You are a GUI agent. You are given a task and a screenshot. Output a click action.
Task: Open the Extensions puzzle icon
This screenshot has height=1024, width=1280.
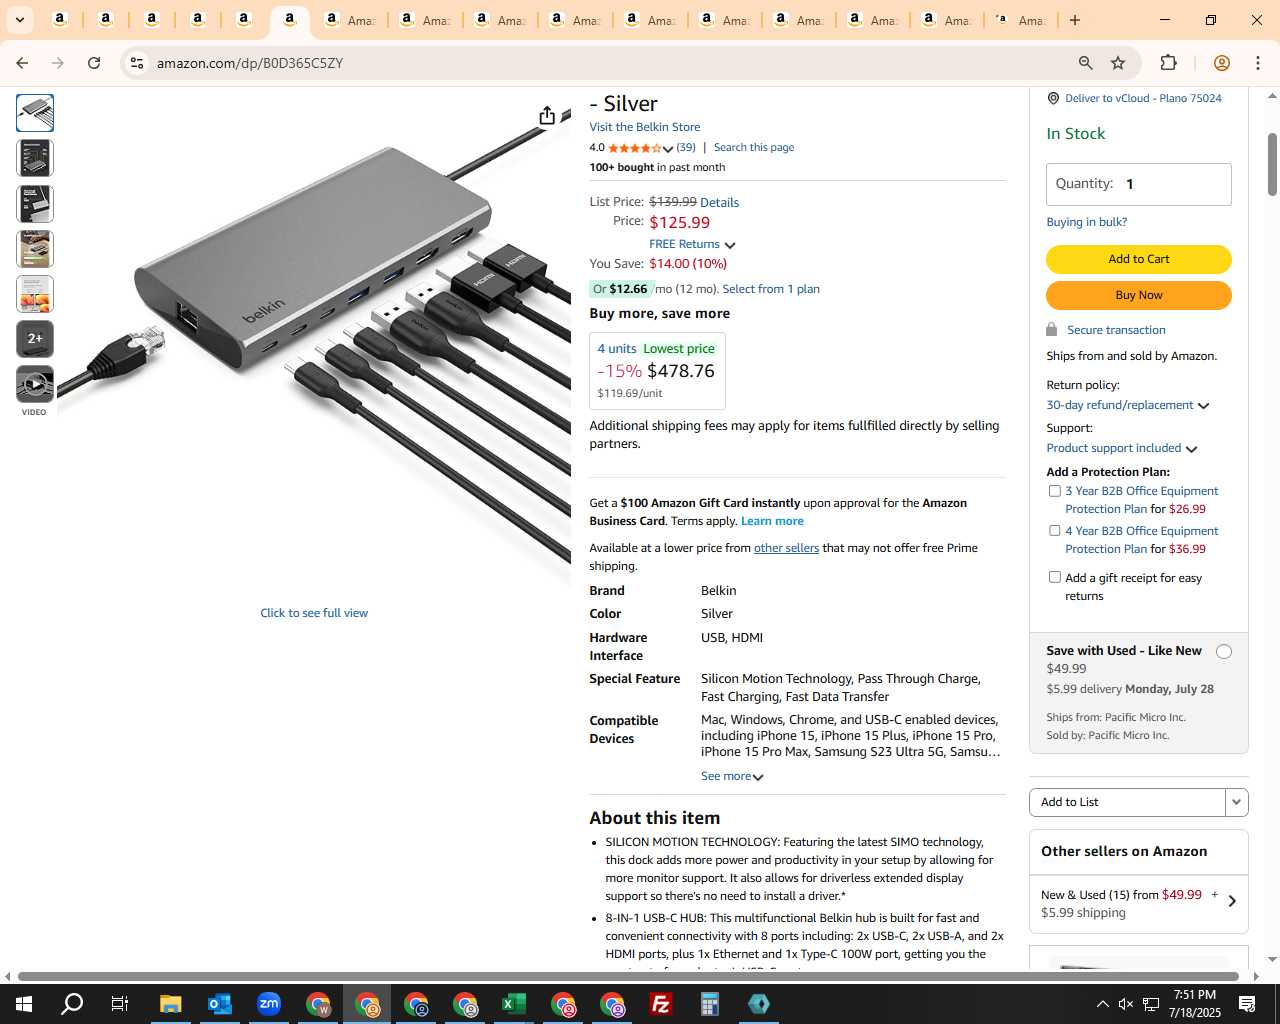coord(1168,63)
